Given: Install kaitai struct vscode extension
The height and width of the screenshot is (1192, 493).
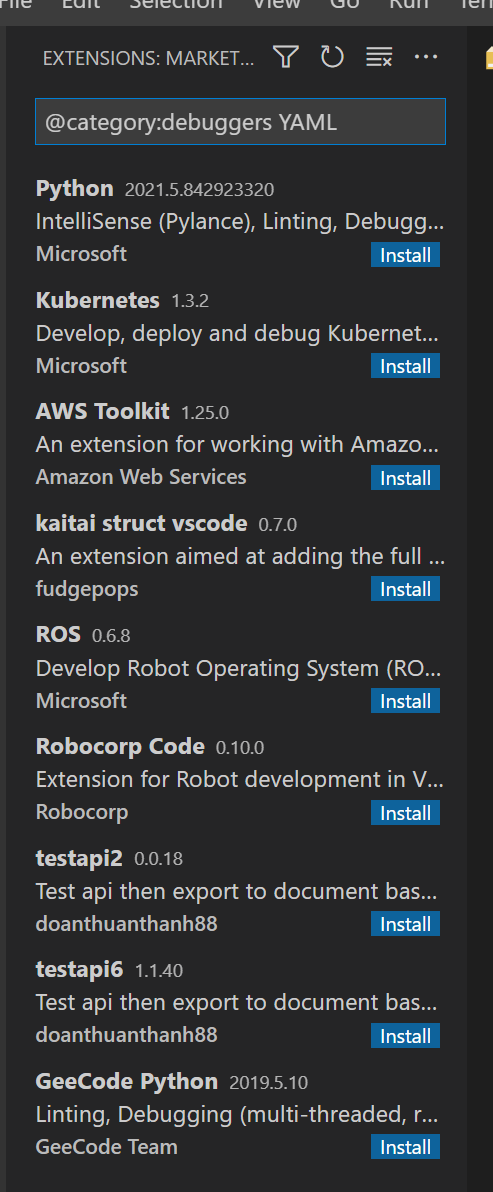Looking at the screenshot, I should 406,589.
